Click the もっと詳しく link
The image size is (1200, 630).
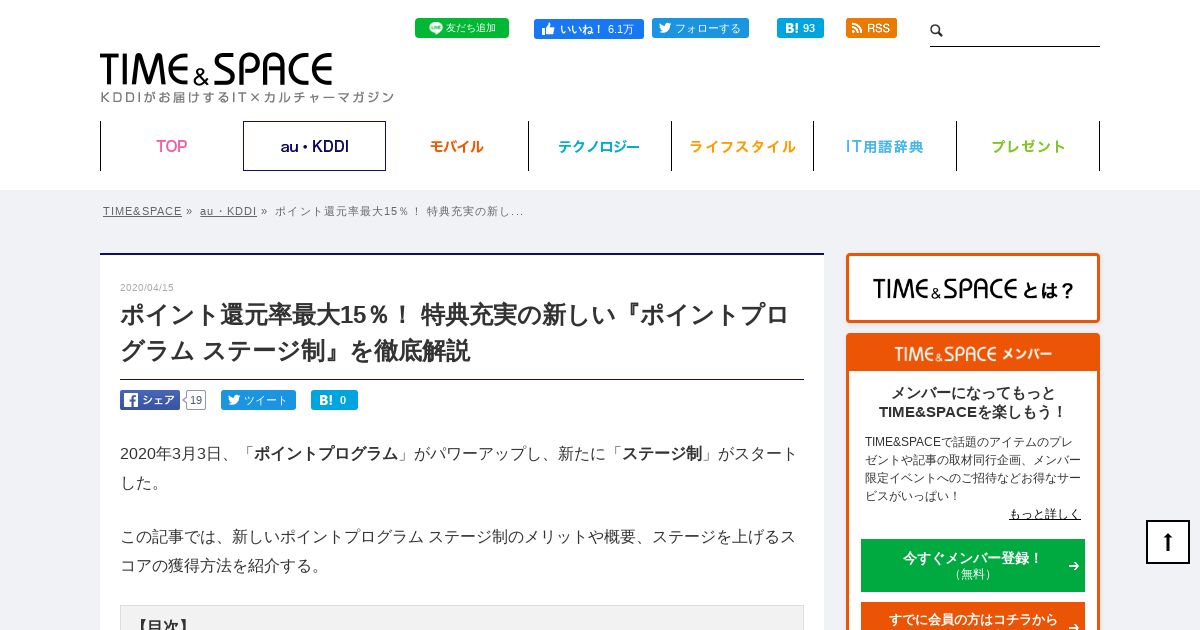tap(1045, 513)
